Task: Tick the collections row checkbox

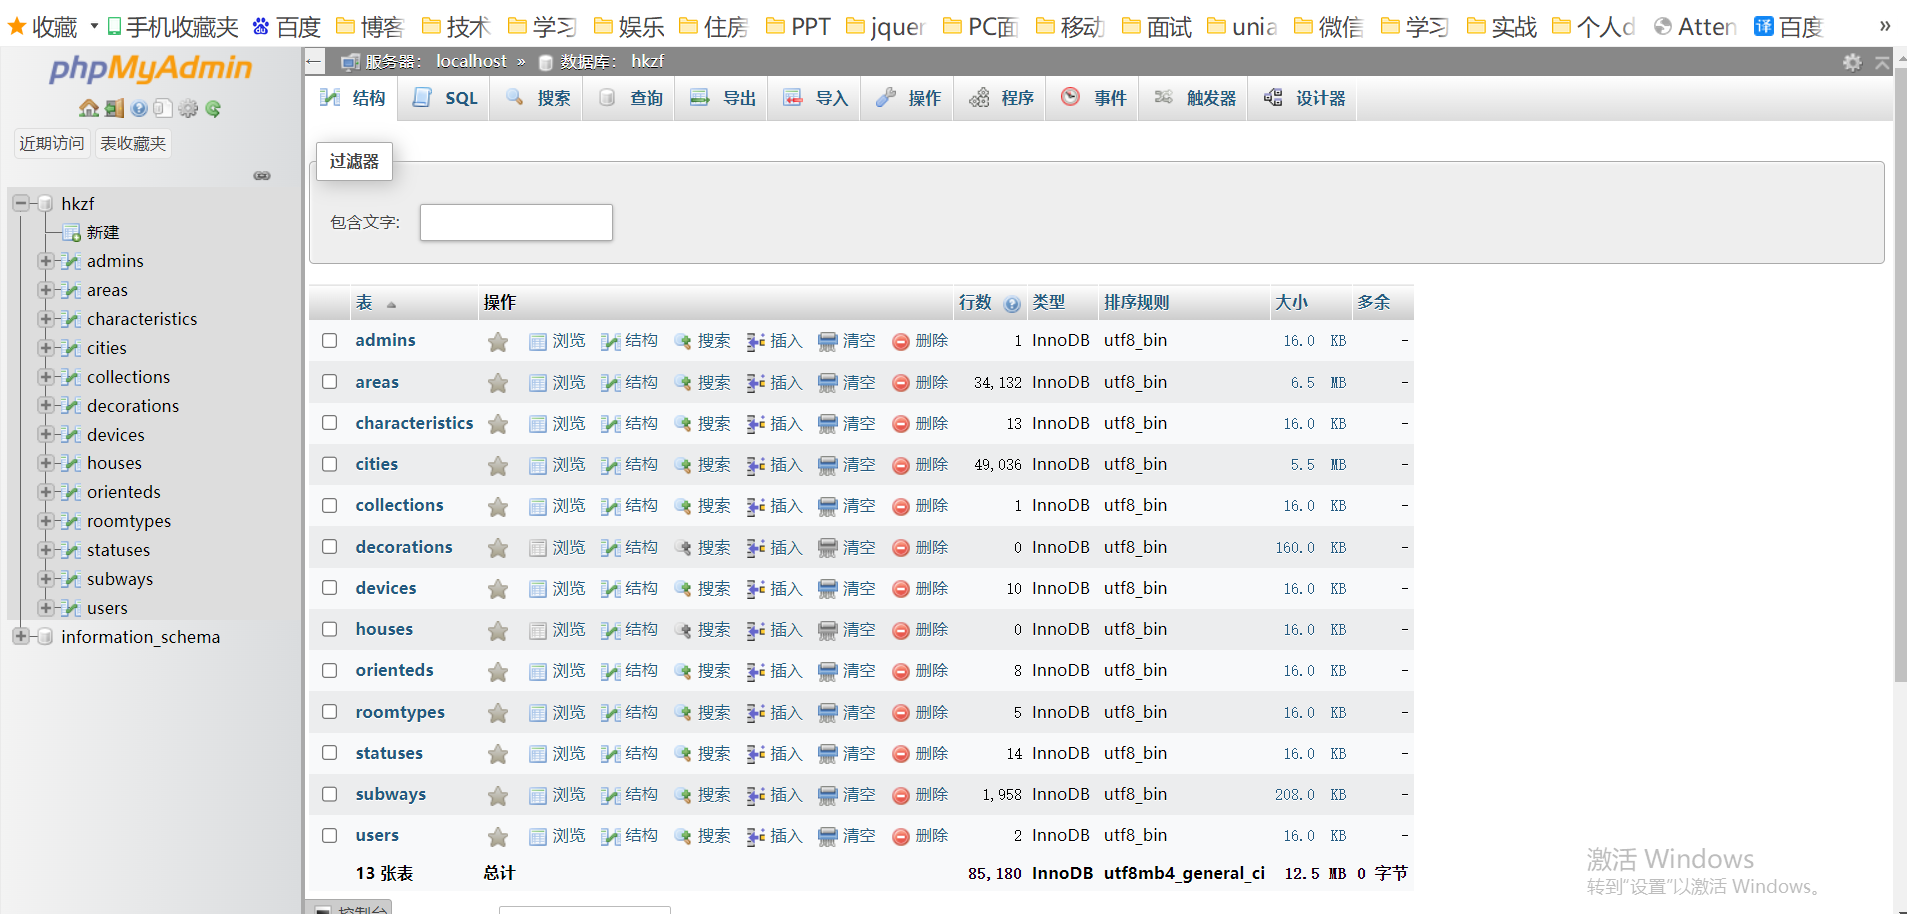Action: 330,505
